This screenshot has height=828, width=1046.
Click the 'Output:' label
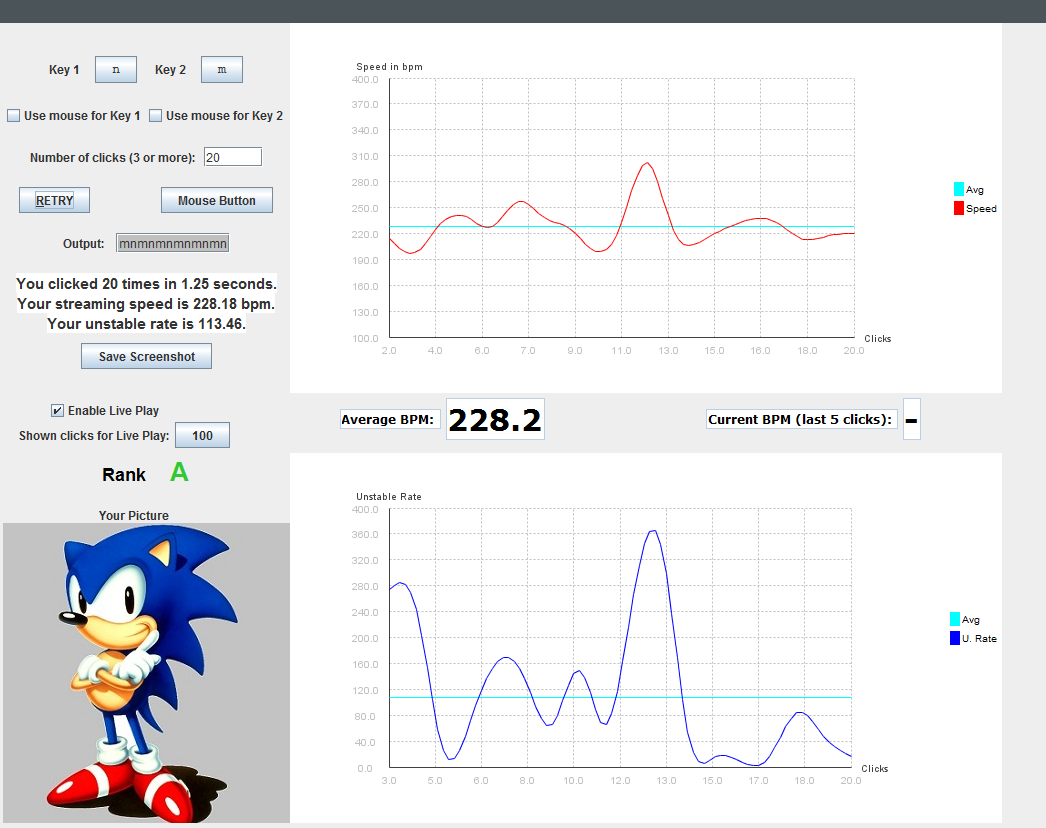[x=83, y=244]
